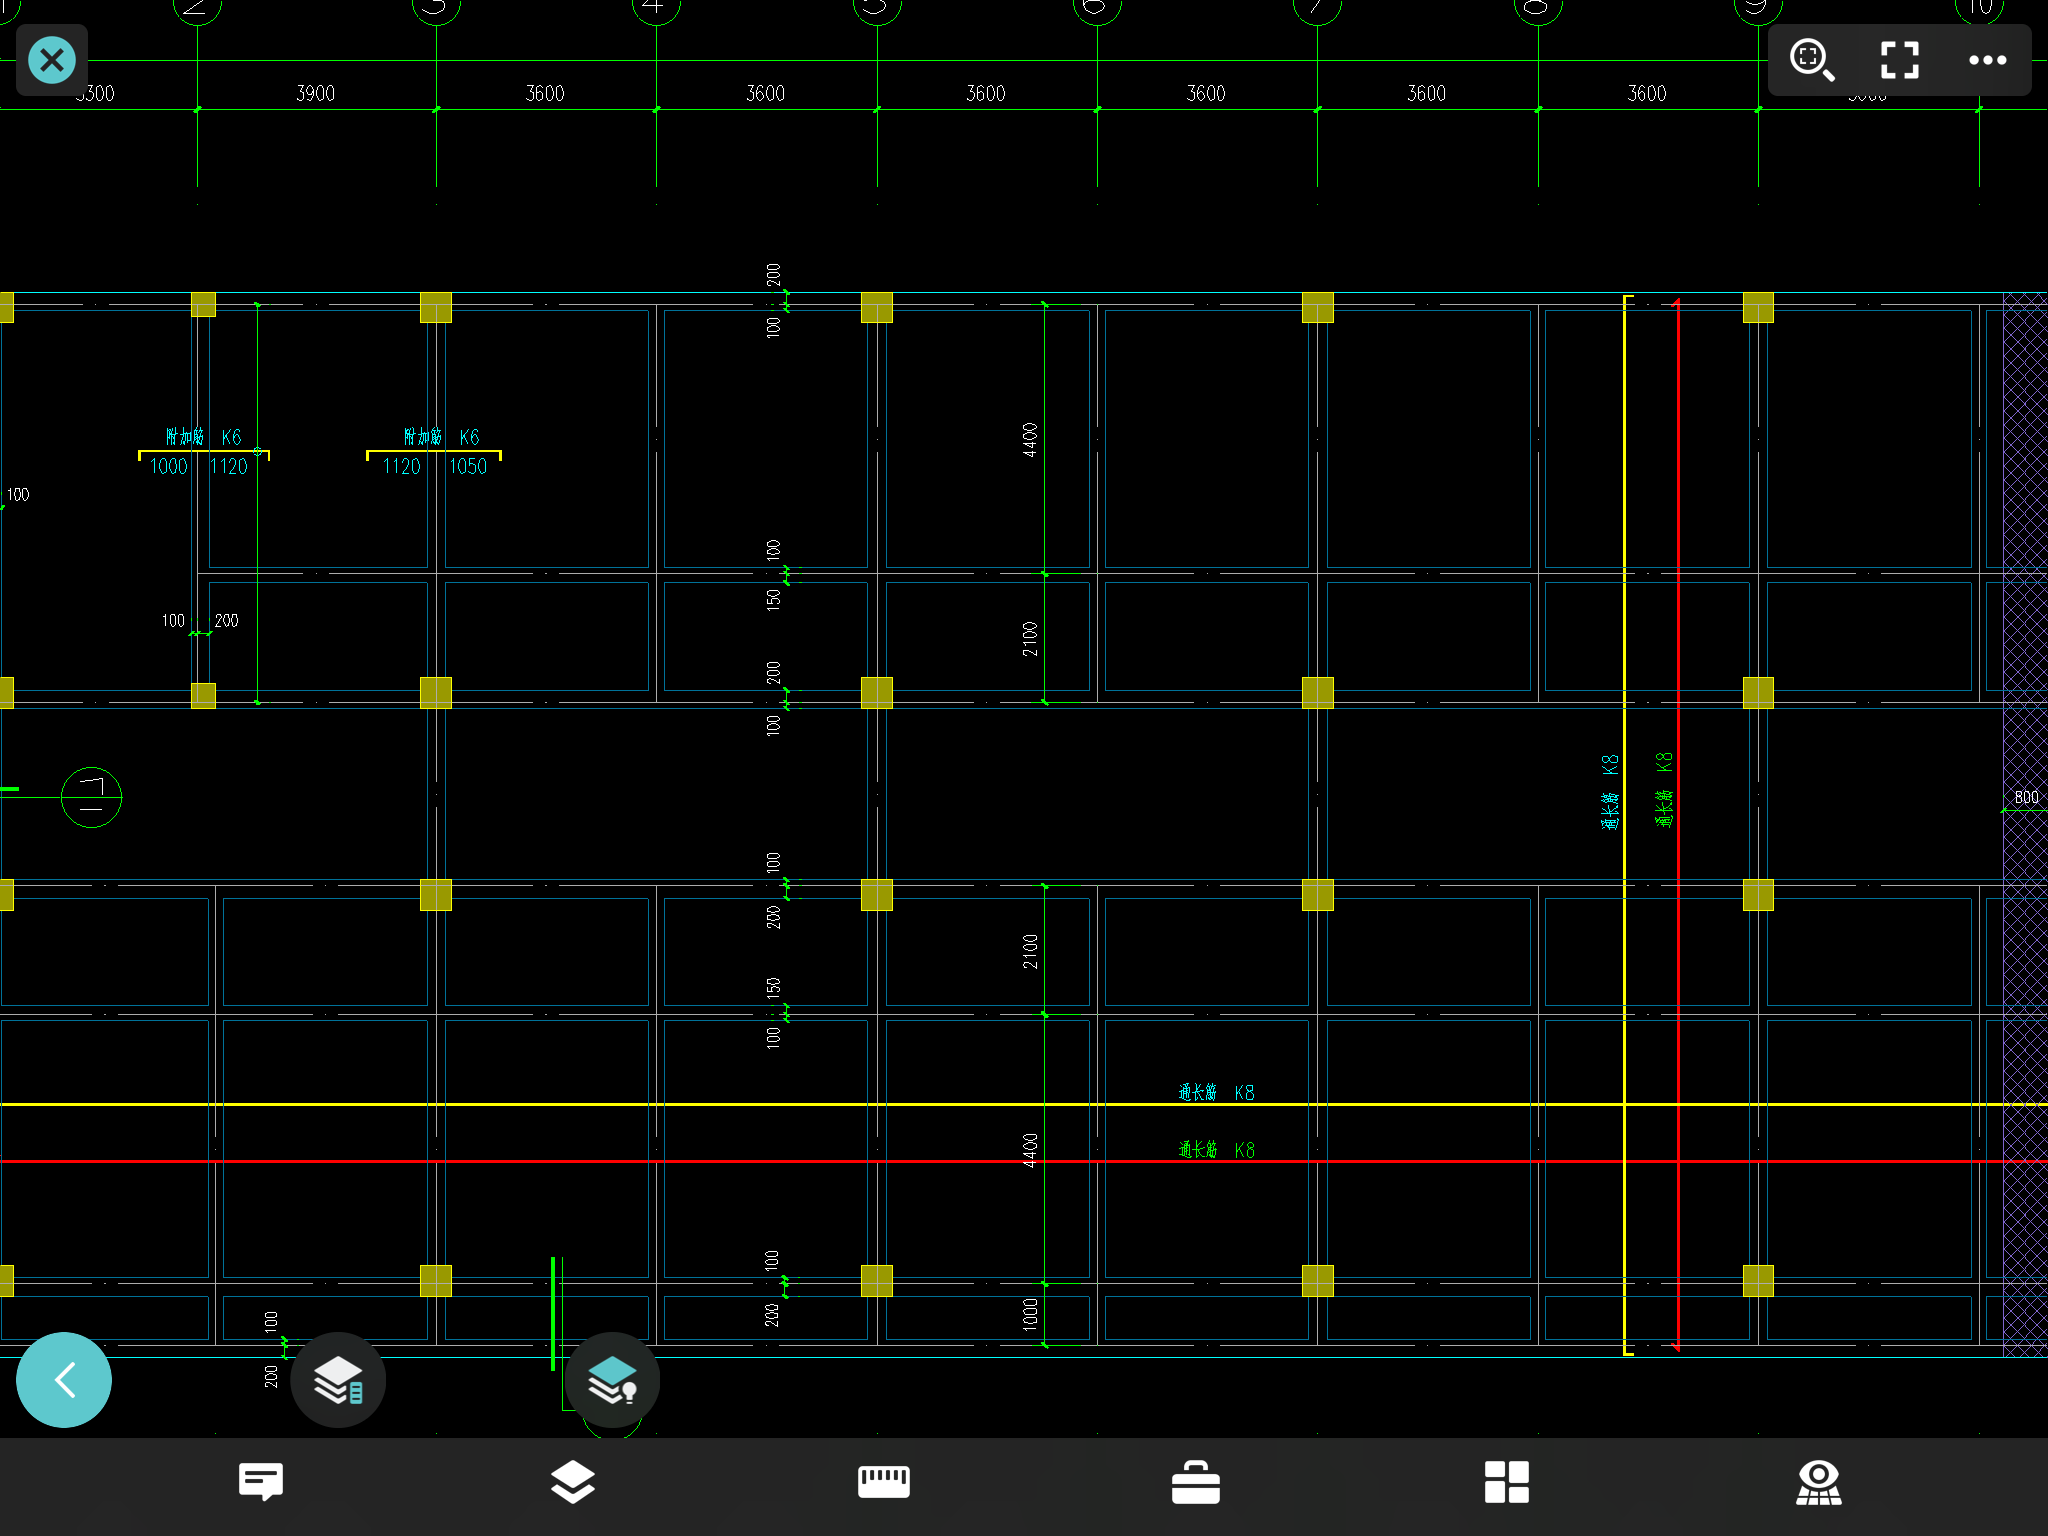
Task: Open the layout grid view switcher
Action: (1507, 1482)
